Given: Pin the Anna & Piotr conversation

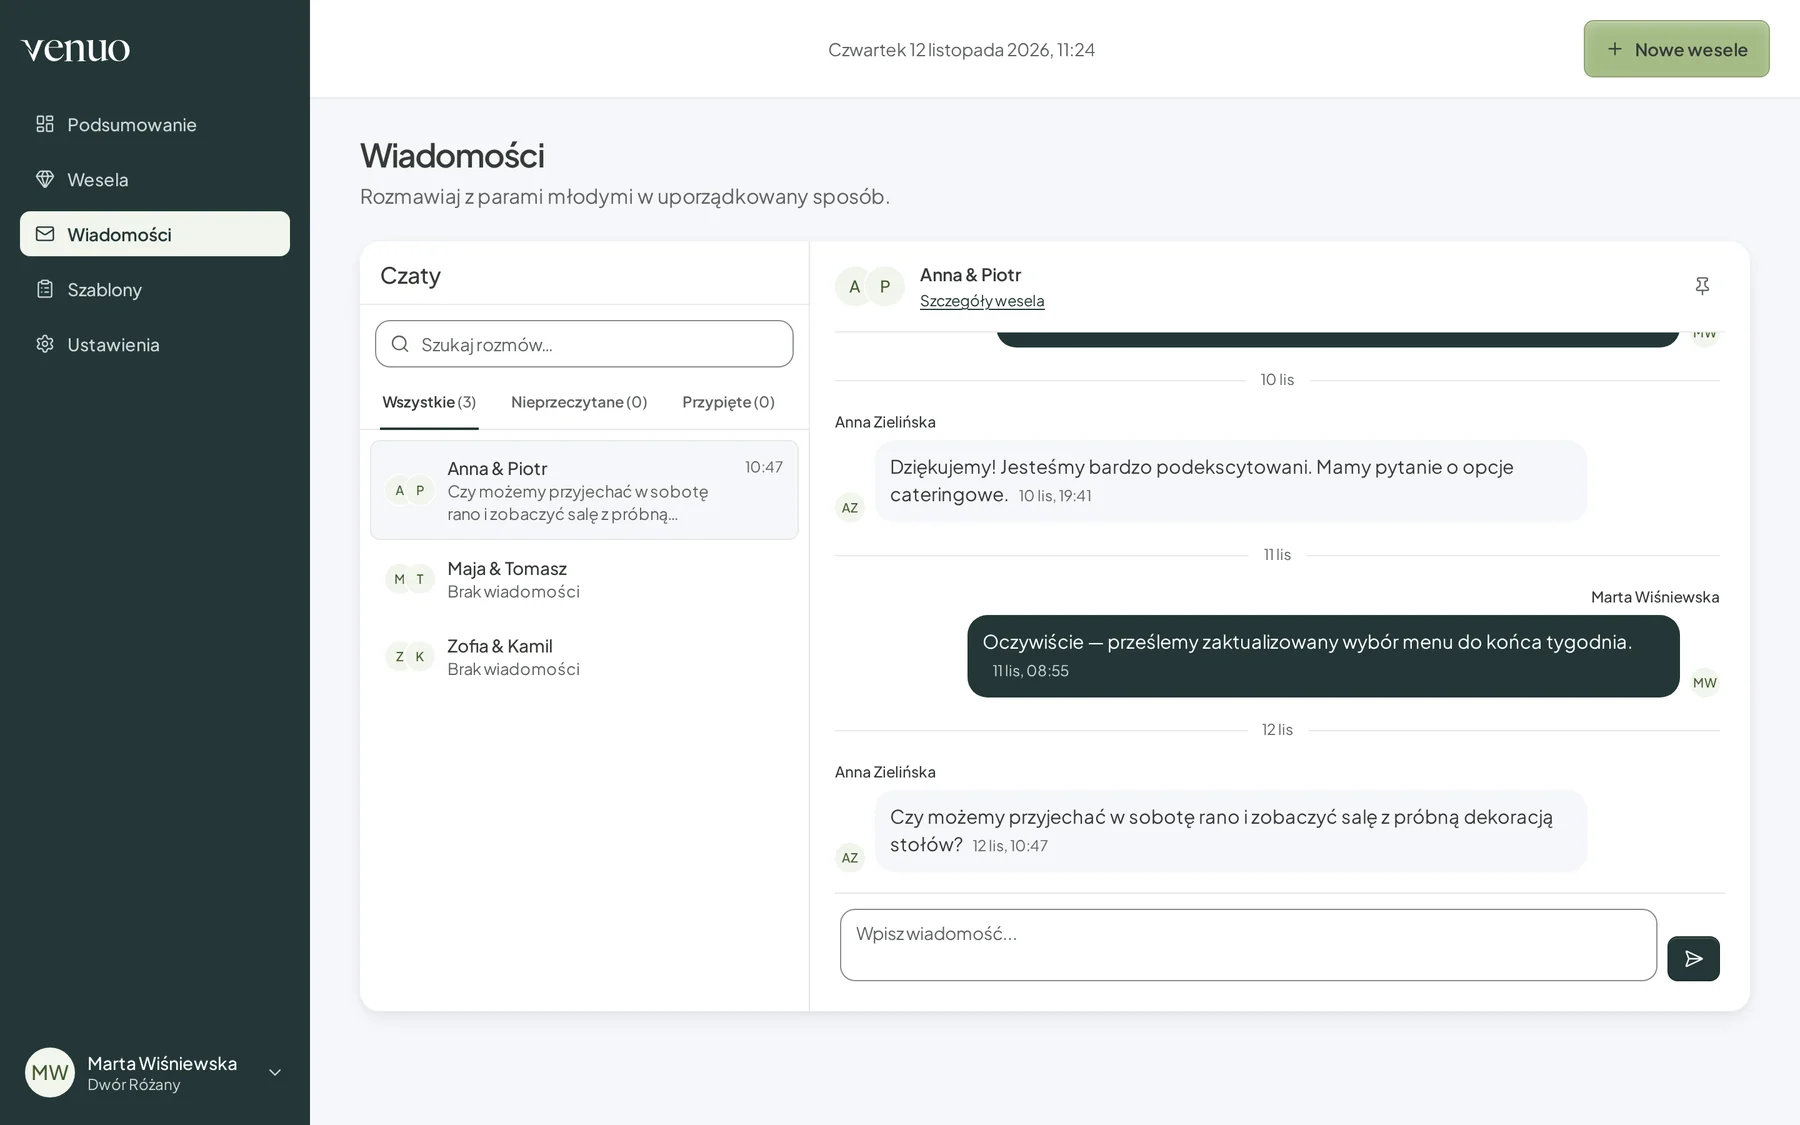Looking at the screenshot, I should pyautogui.click(x=1702, y=286).
